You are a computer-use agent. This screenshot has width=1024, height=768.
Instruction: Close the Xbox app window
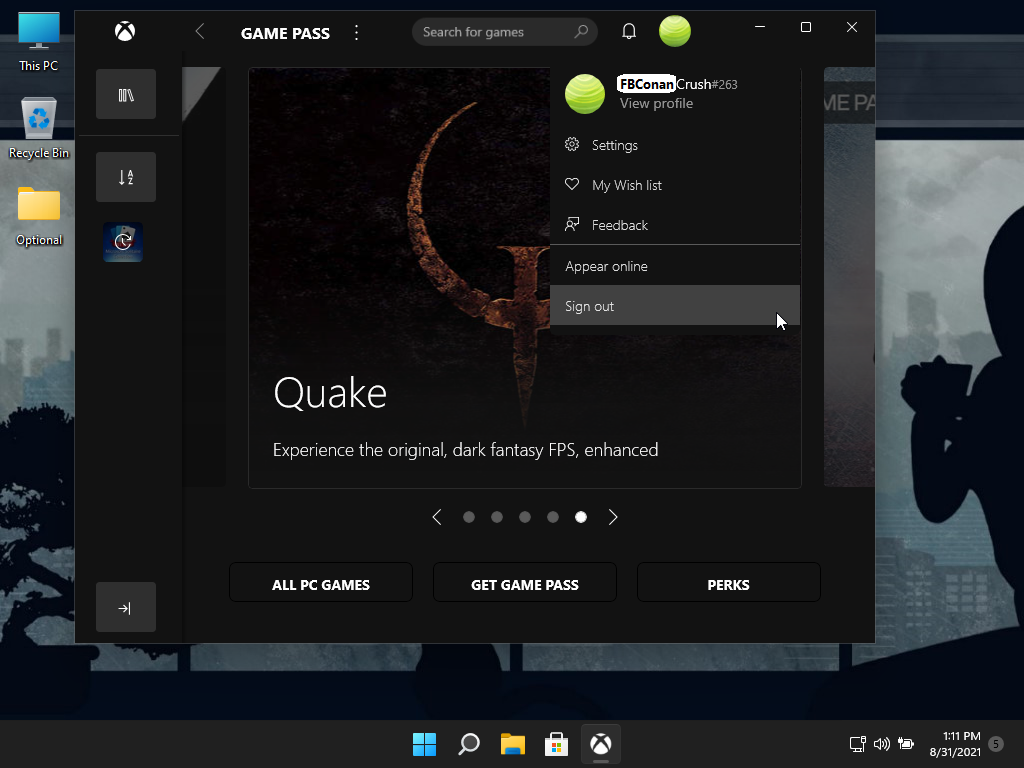[x=852, y=27]
